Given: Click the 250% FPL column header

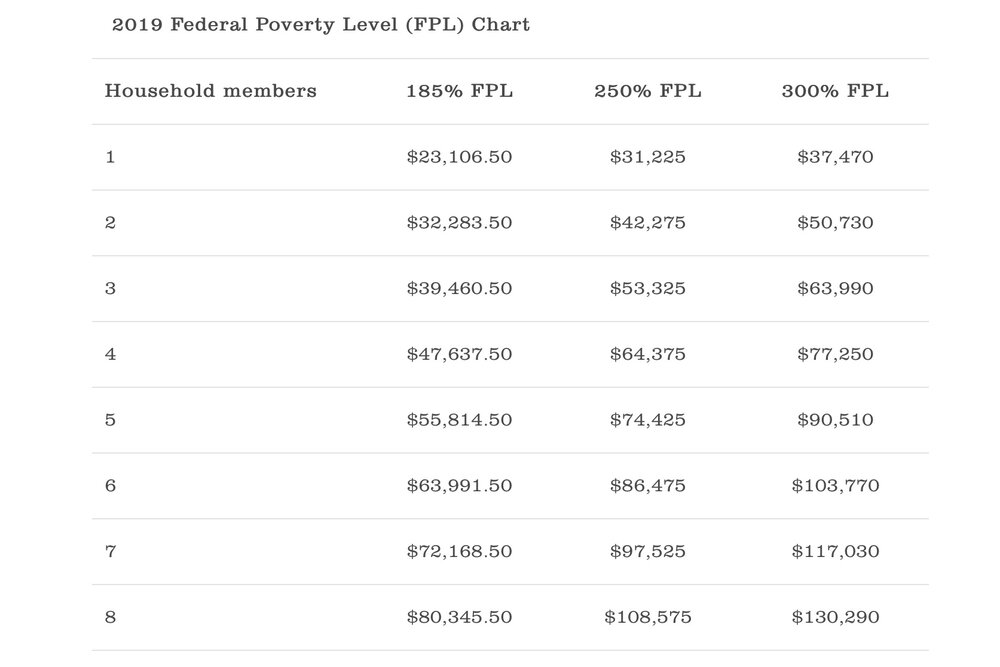Looking at the screenshot, I should pyautogui.click(x=647, y=91).
